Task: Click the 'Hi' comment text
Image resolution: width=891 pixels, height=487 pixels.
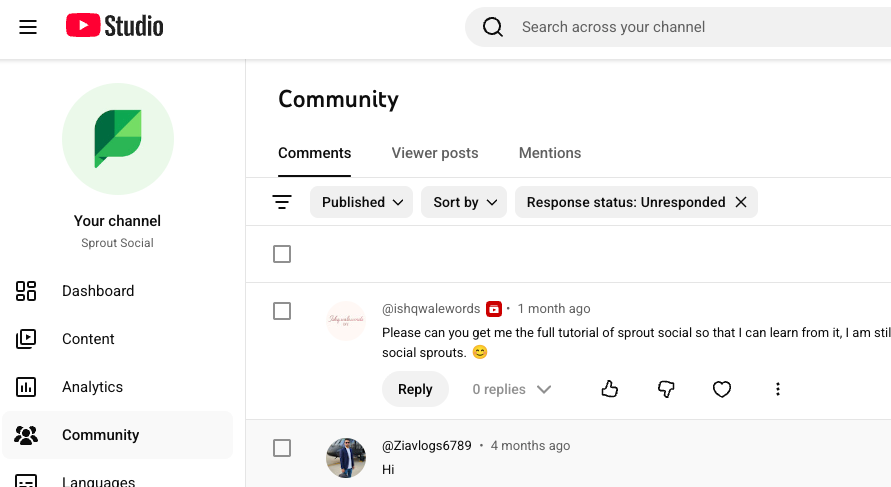Action: pyautogui.click(x=388, y=469)
